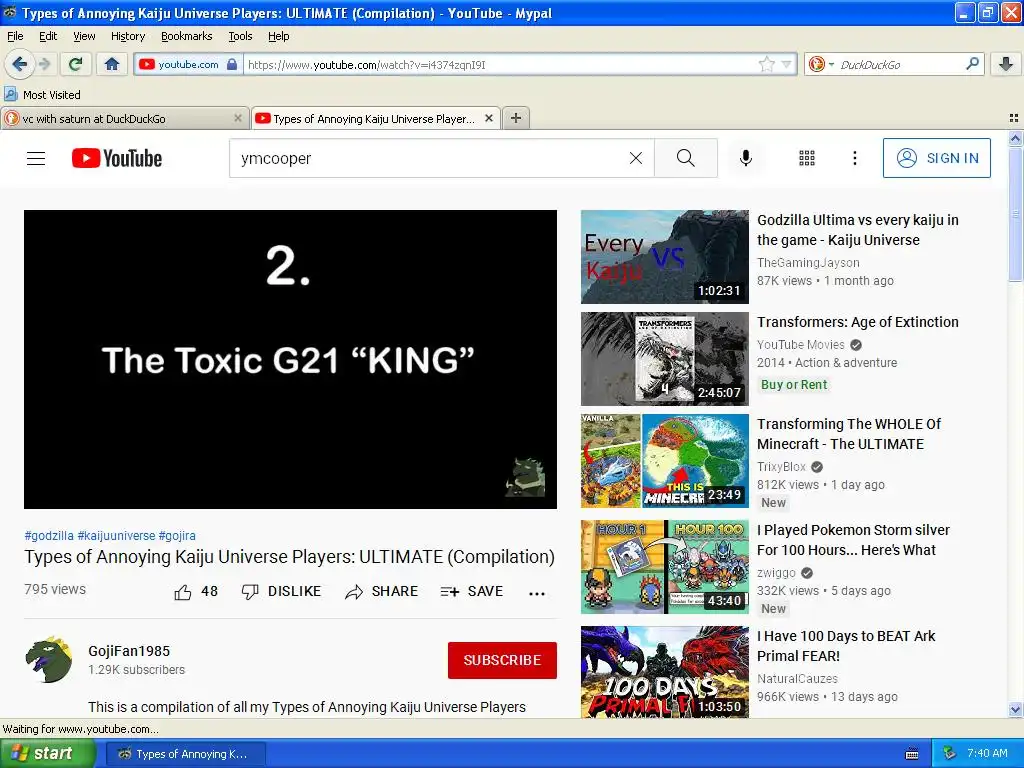This screenshot has height=768, width=1024.
Task: Open the History menu
Action: pyautogui.click(x=128, y=36)
